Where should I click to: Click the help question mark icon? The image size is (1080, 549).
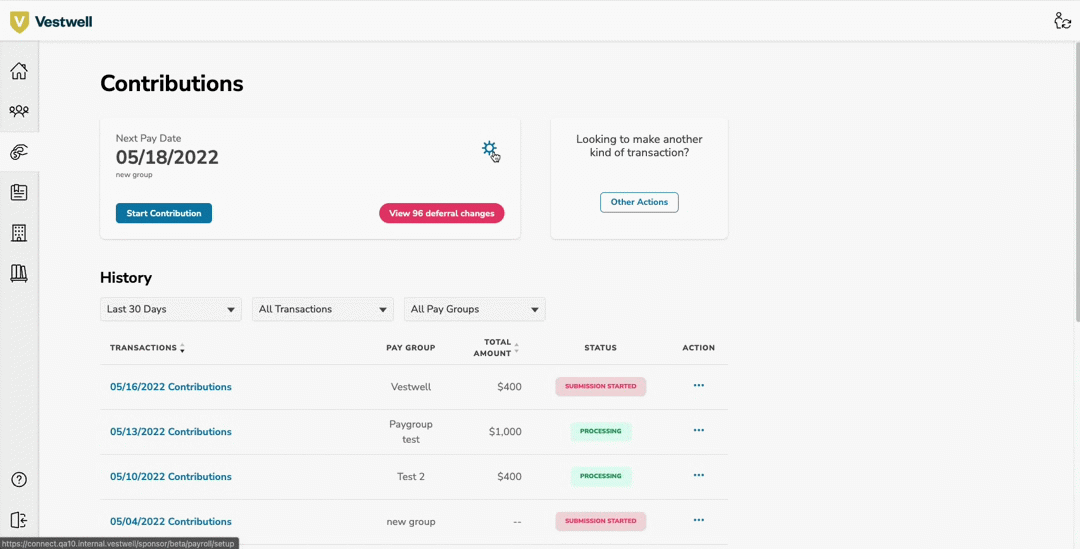(x=19, y=480)
